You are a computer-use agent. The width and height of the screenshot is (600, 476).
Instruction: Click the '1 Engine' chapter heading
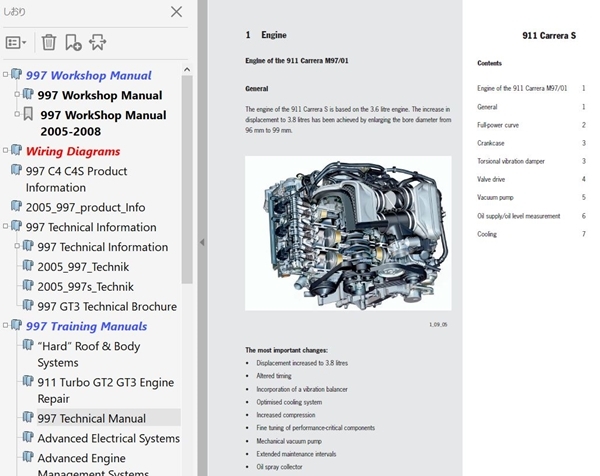(266, 35)
